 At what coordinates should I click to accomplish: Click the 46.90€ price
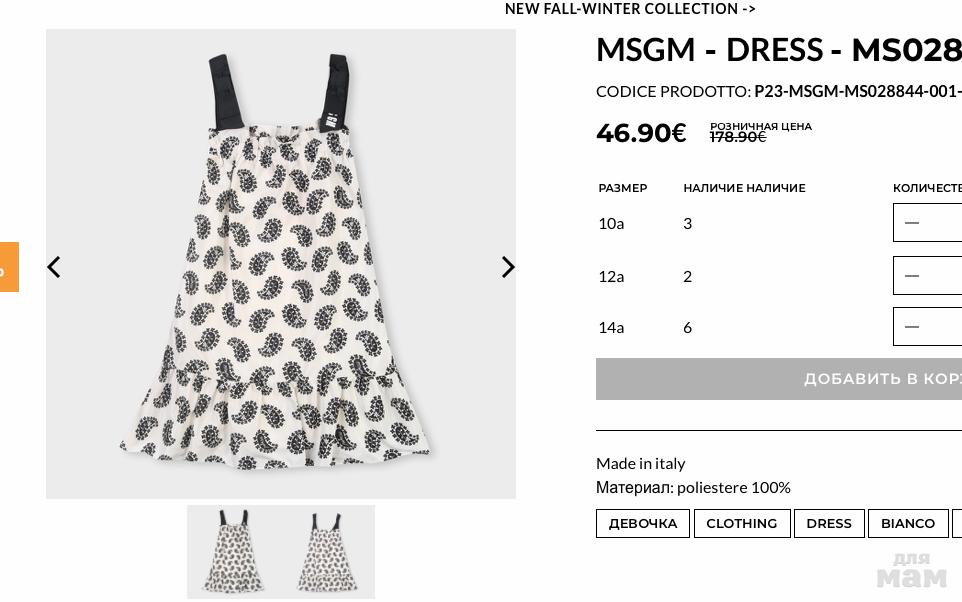tap(641, 133)
